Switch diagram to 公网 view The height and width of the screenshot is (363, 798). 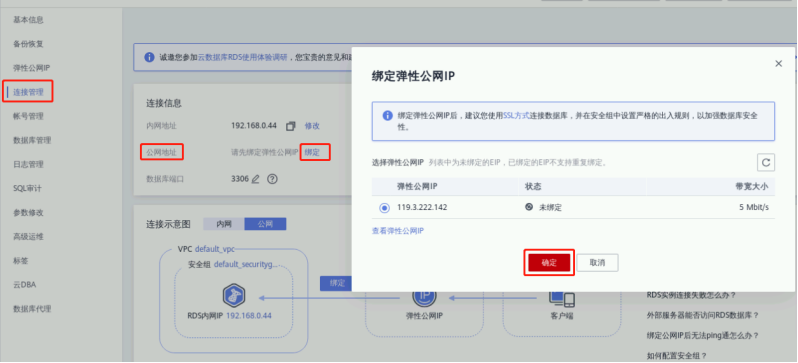coord(265,224)
